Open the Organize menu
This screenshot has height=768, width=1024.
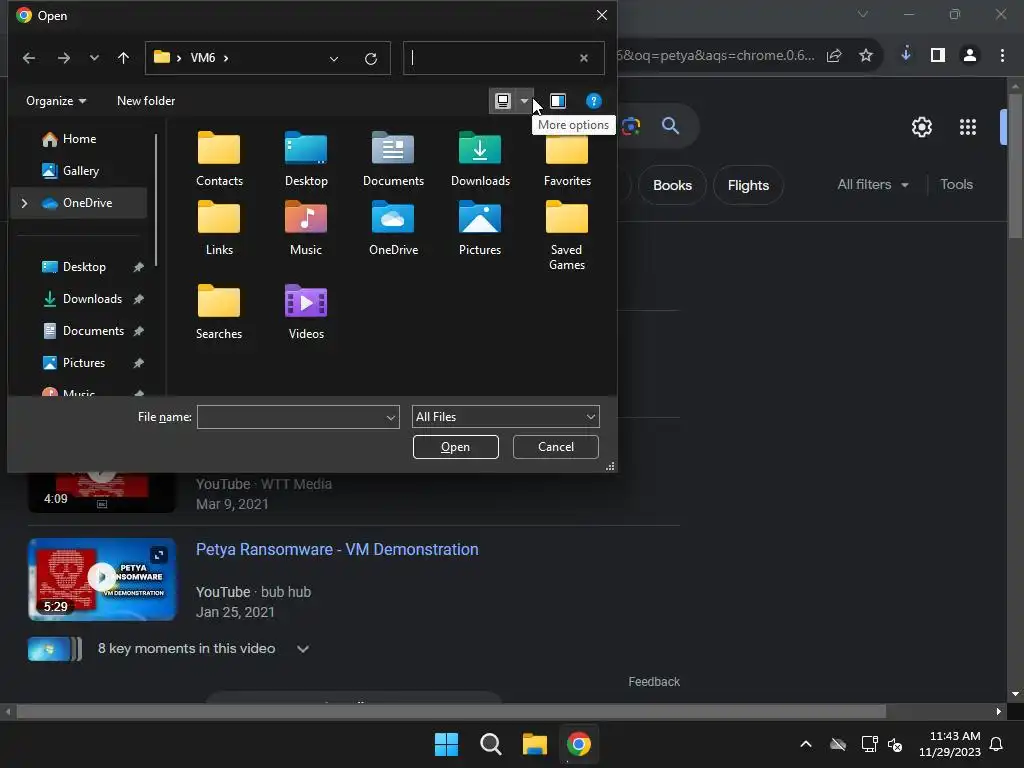click(x=56, y=101)
